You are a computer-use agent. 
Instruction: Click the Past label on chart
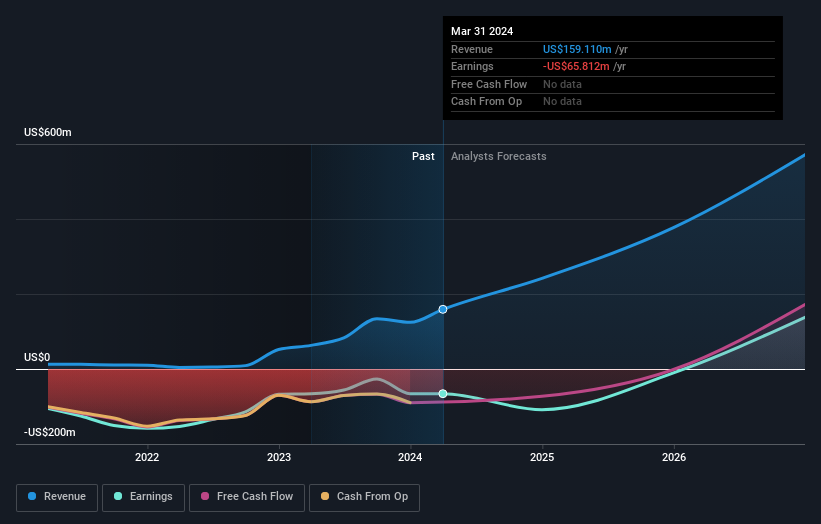(423, 157)
